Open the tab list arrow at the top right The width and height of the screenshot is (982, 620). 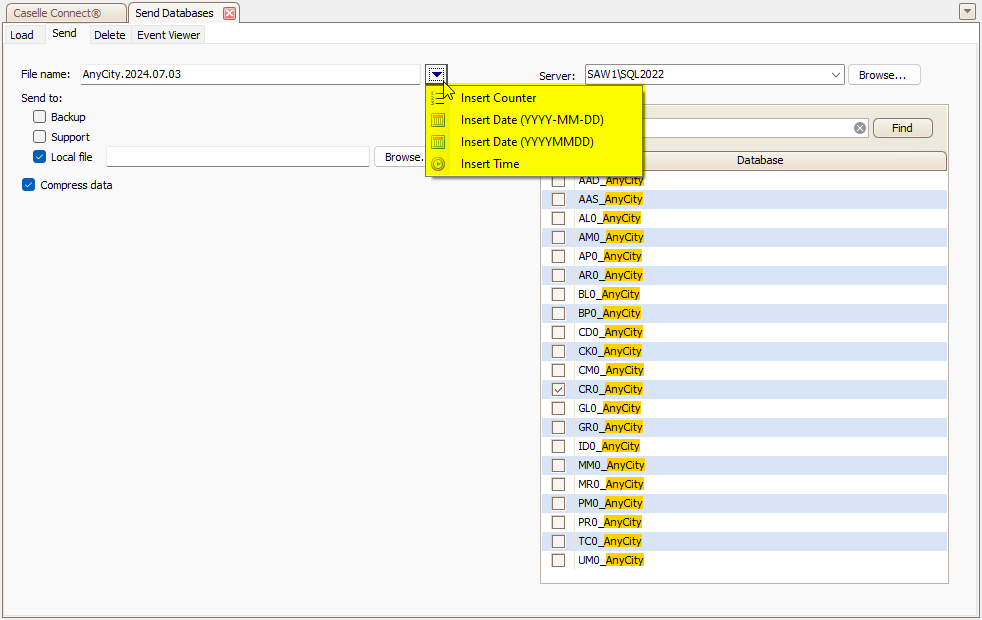967,11
